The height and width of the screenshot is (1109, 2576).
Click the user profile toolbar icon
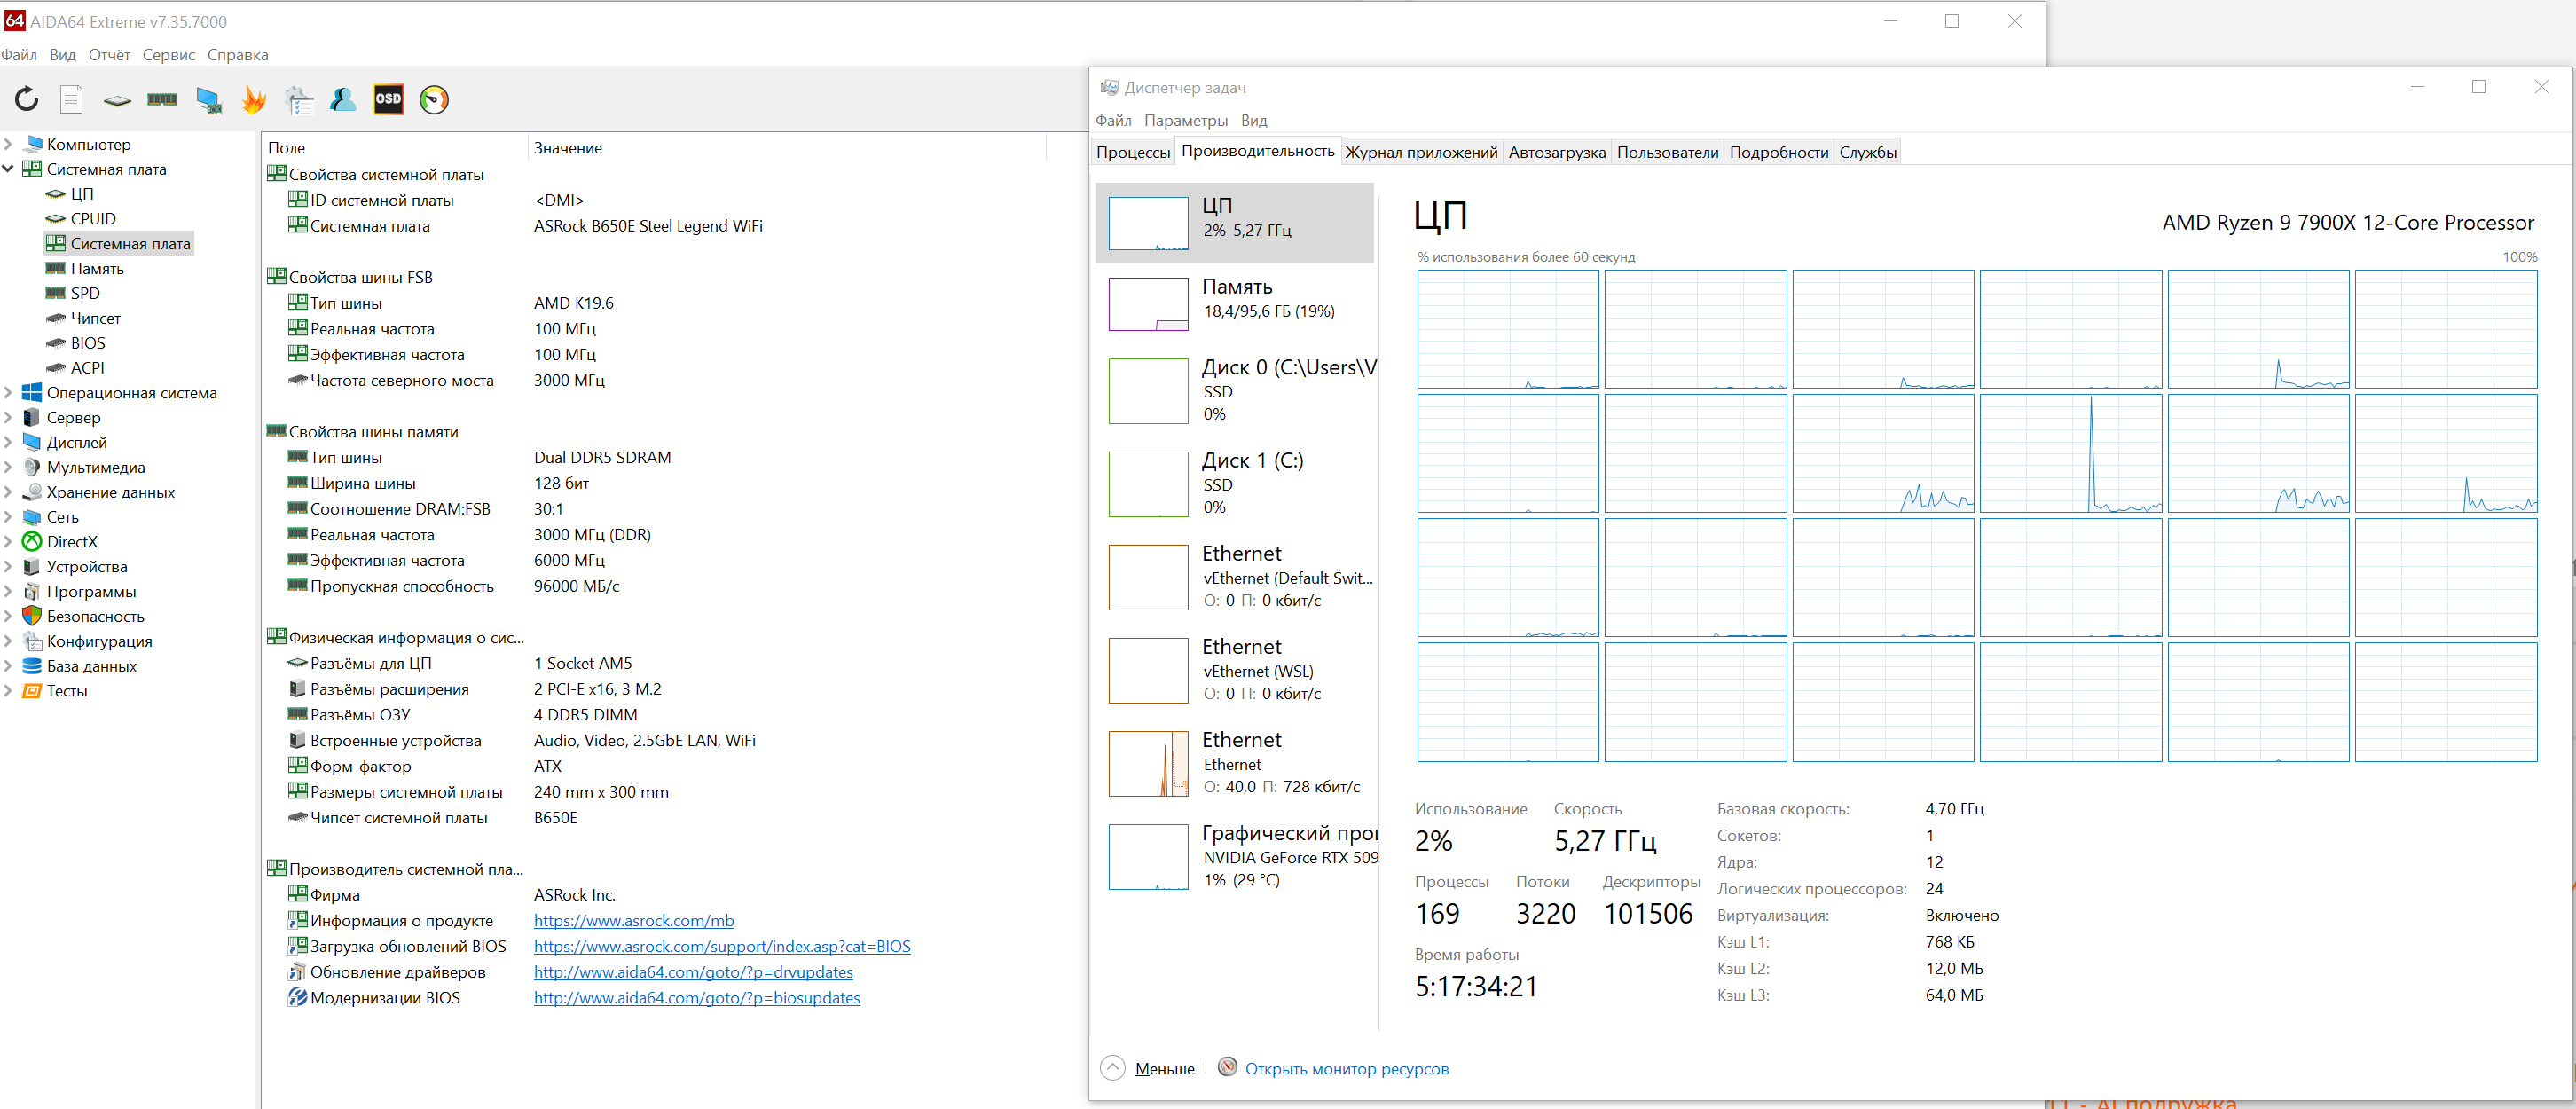click(x=343, y=99)
